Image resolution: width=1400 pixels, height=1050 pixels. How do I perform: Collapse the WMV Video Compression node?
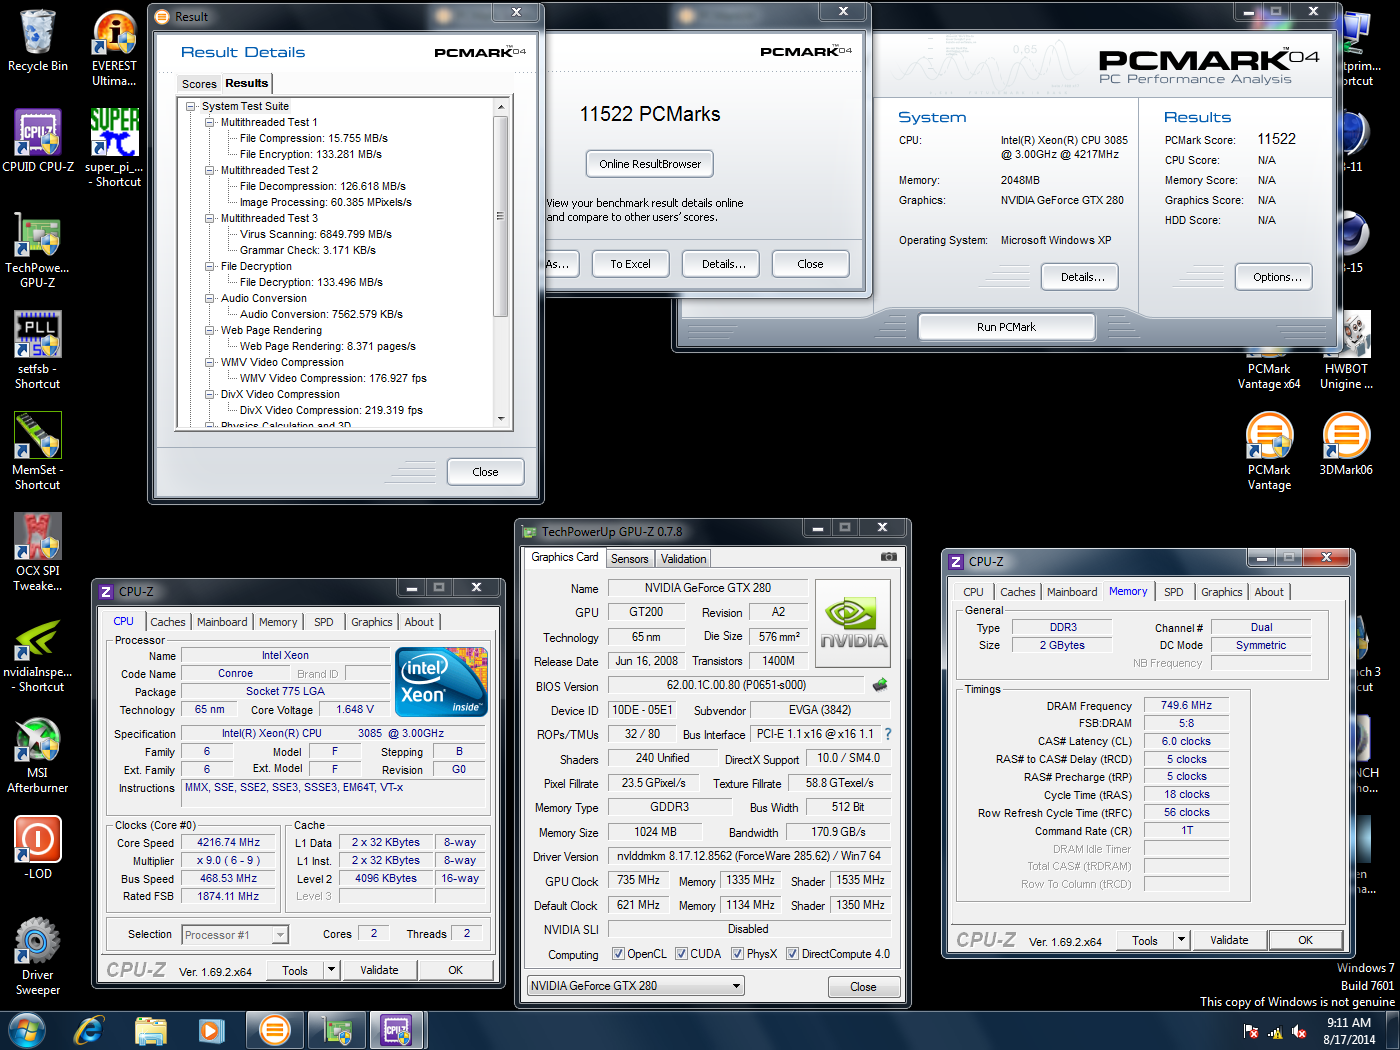click(210, 362)
